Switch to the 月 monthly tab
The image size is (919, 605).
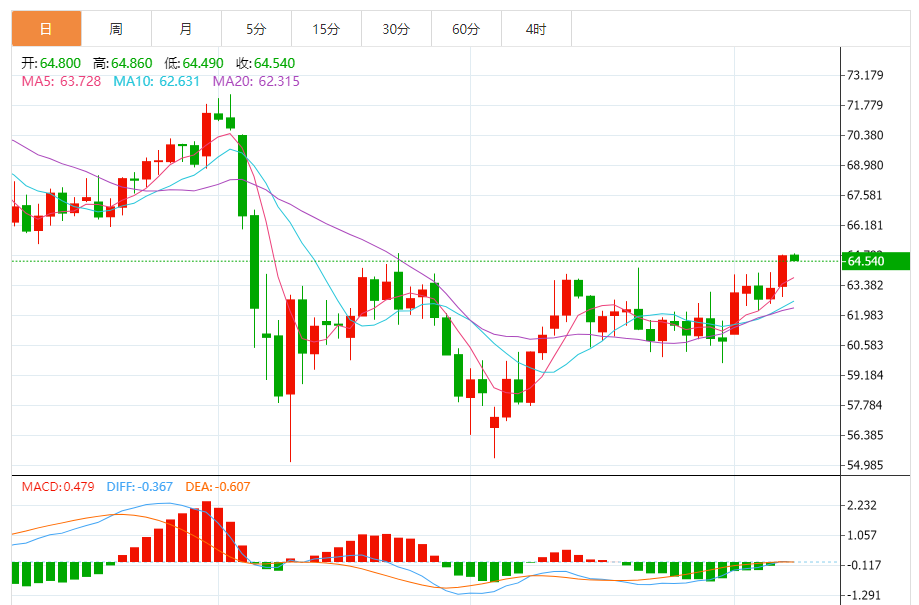(x=186, y=29)
